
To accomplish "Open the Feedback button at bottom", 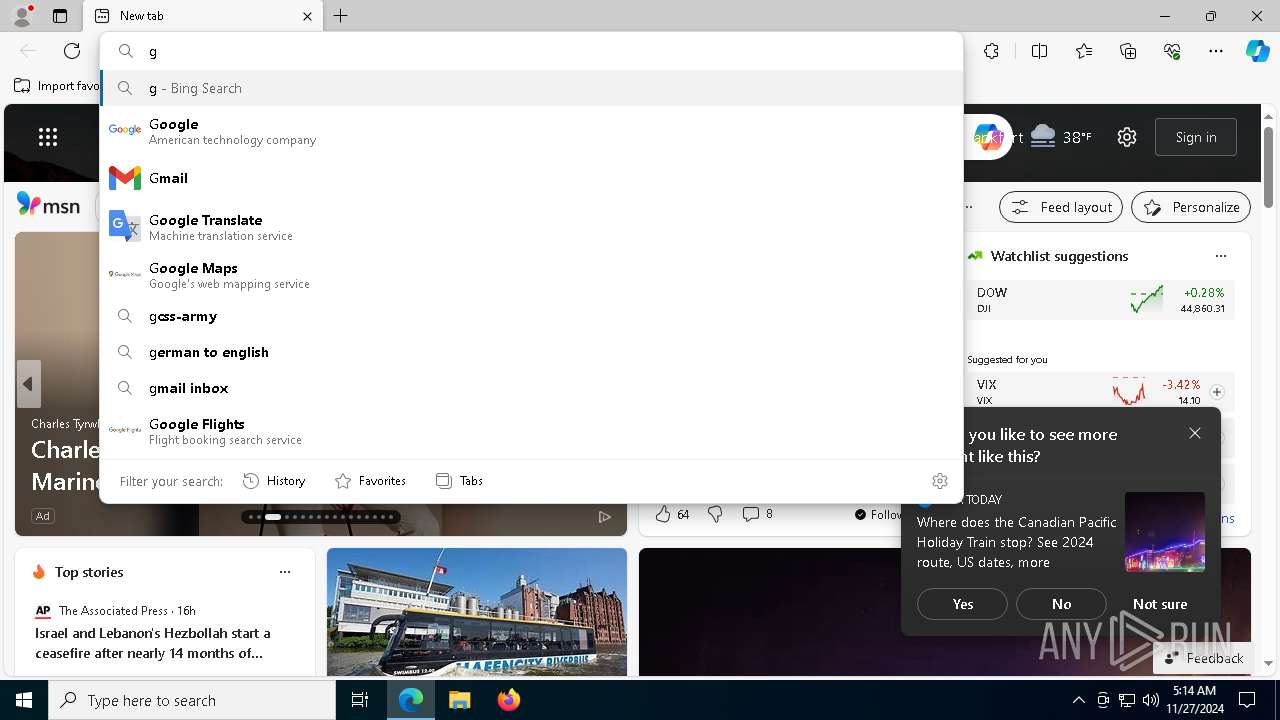I will 1203,658.
